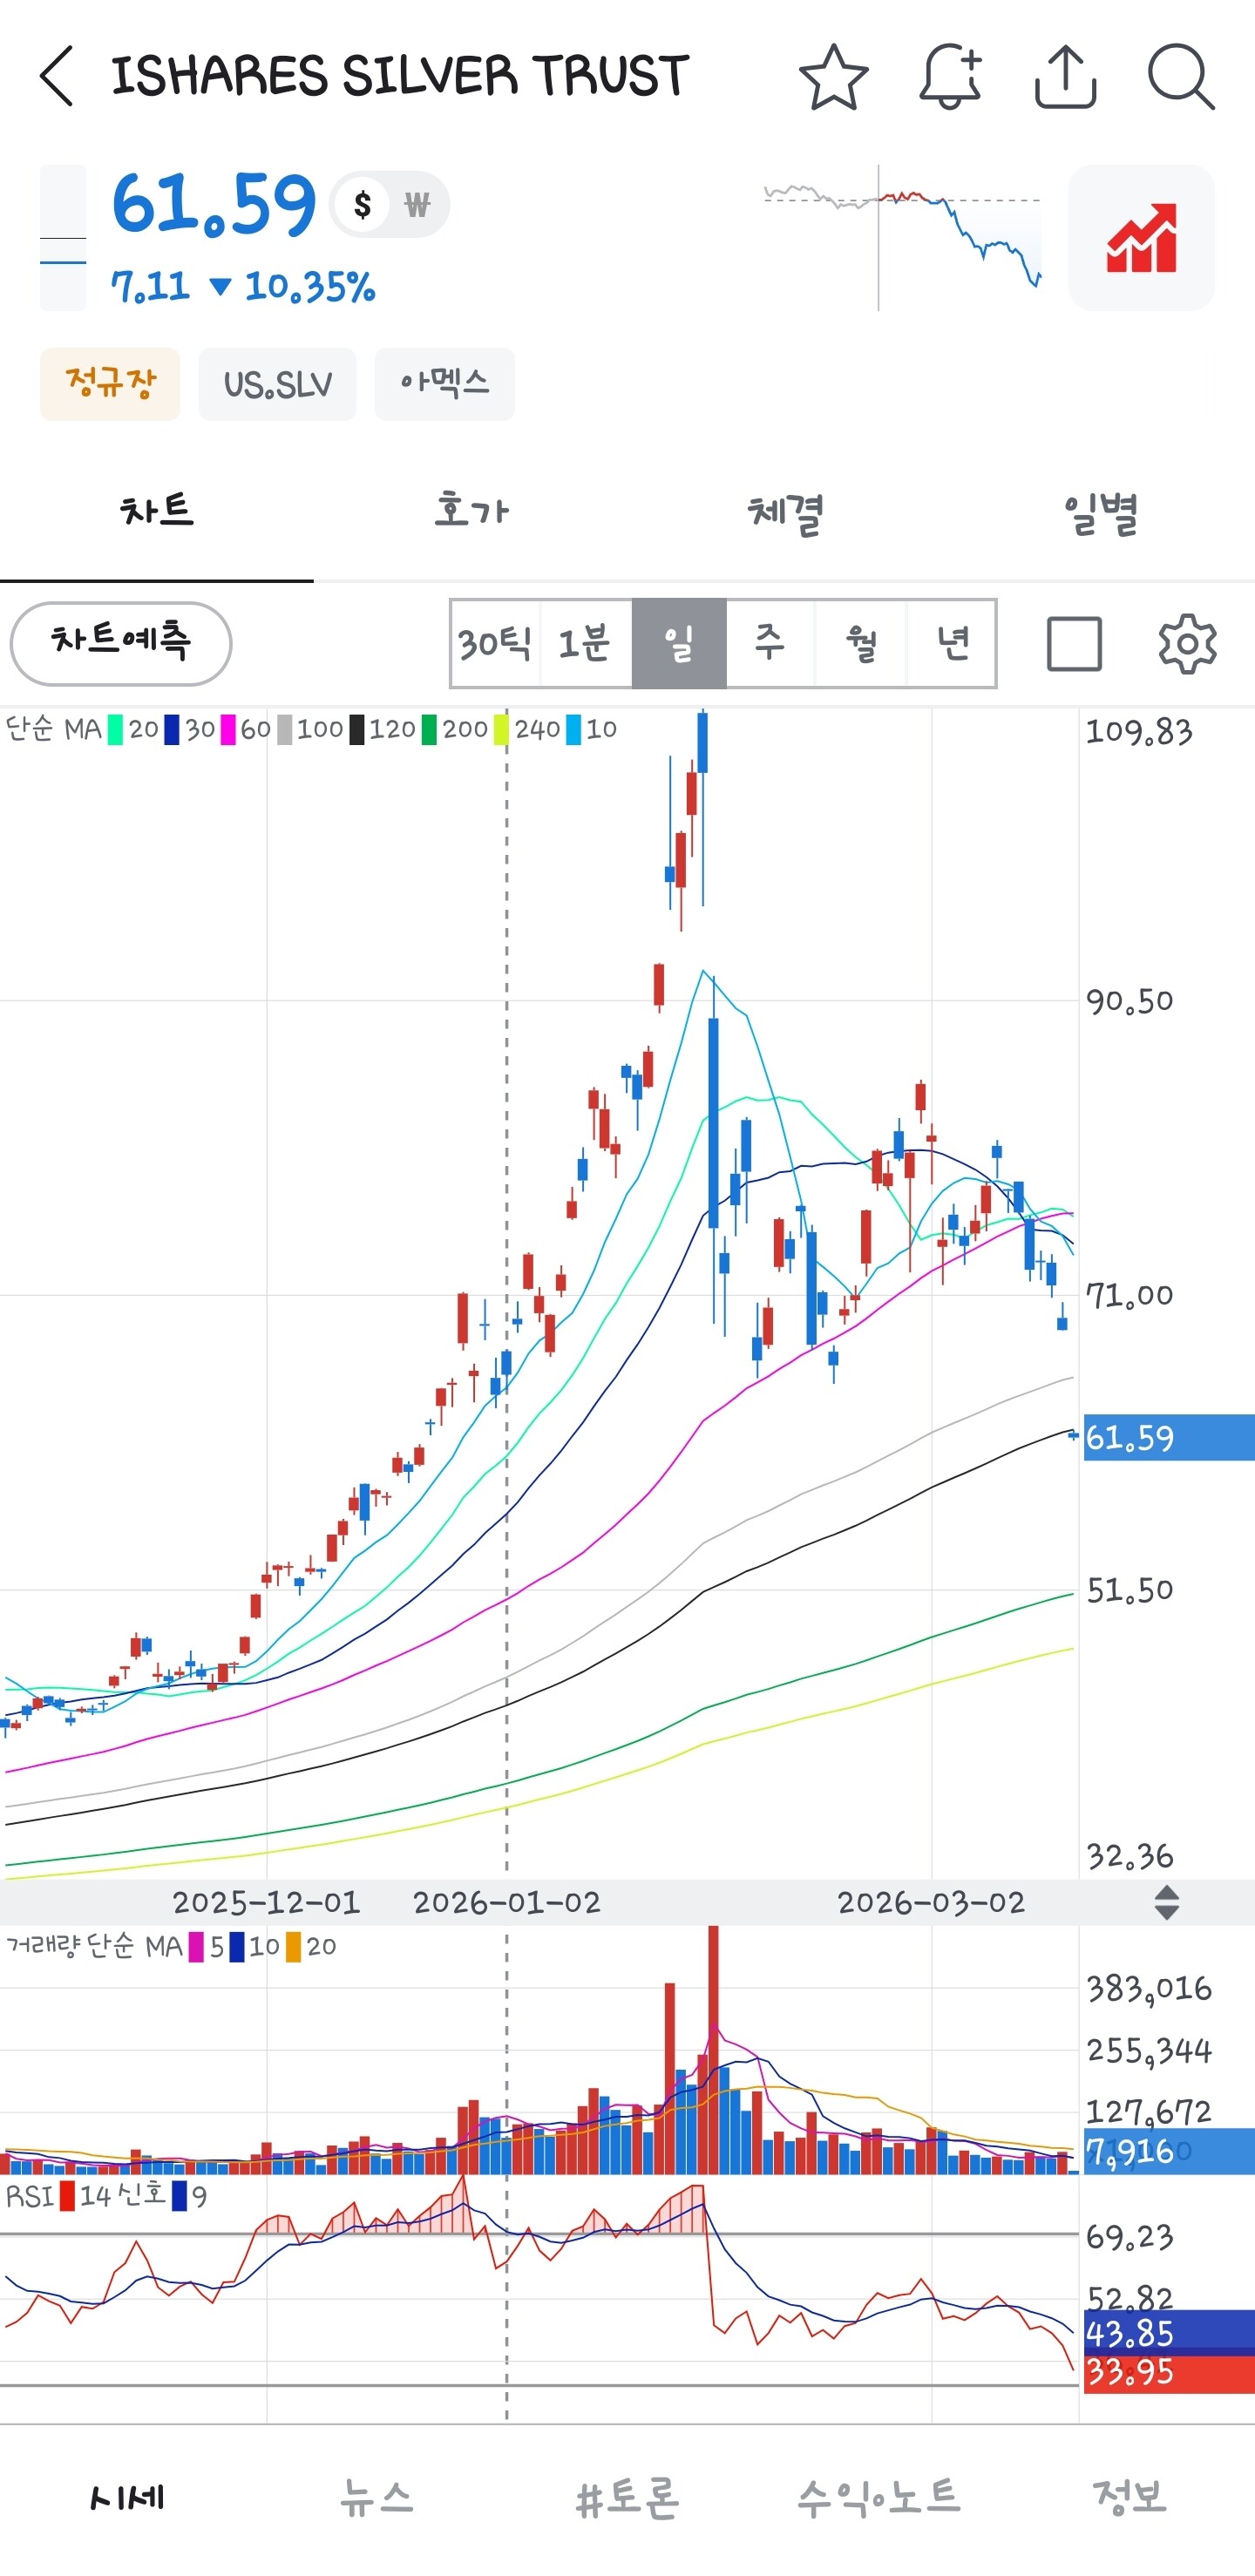Tap the US.SLV ticker tag
1255x2576 pixels.
(277, 384)
